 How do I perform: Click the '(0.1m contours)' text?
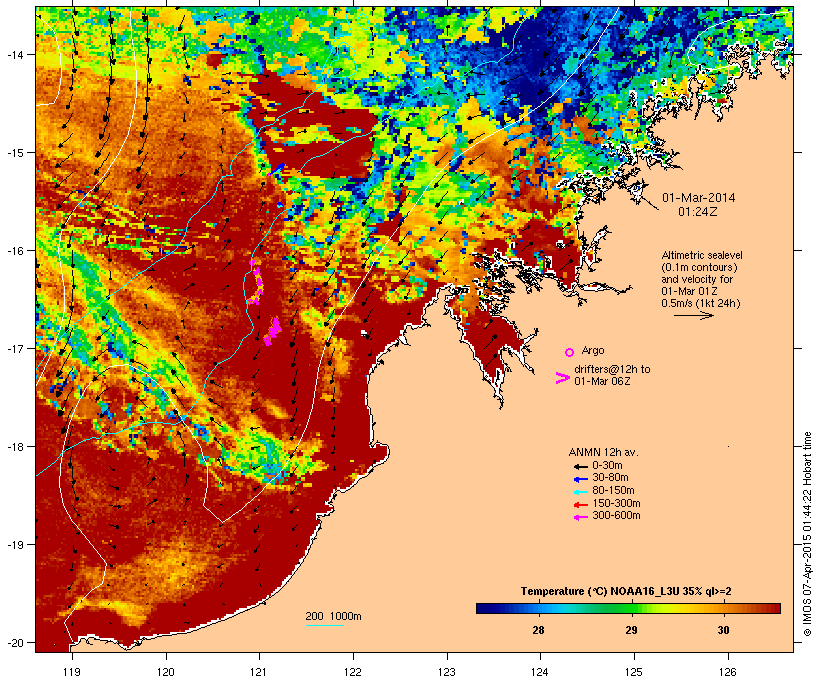(699, 267)
